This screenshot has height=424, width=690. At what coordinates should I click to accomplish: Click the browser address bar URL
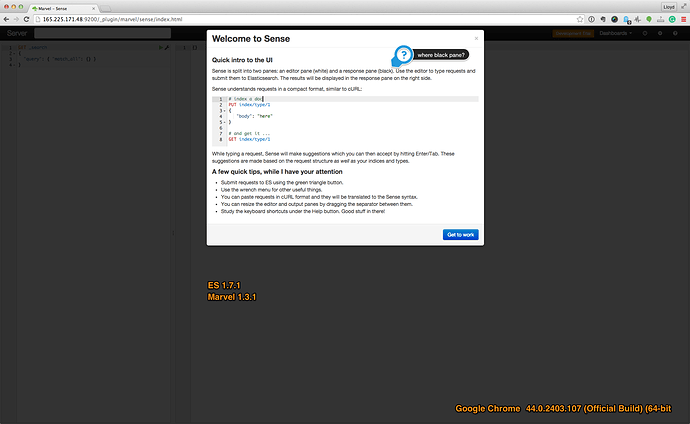(112, 19)
